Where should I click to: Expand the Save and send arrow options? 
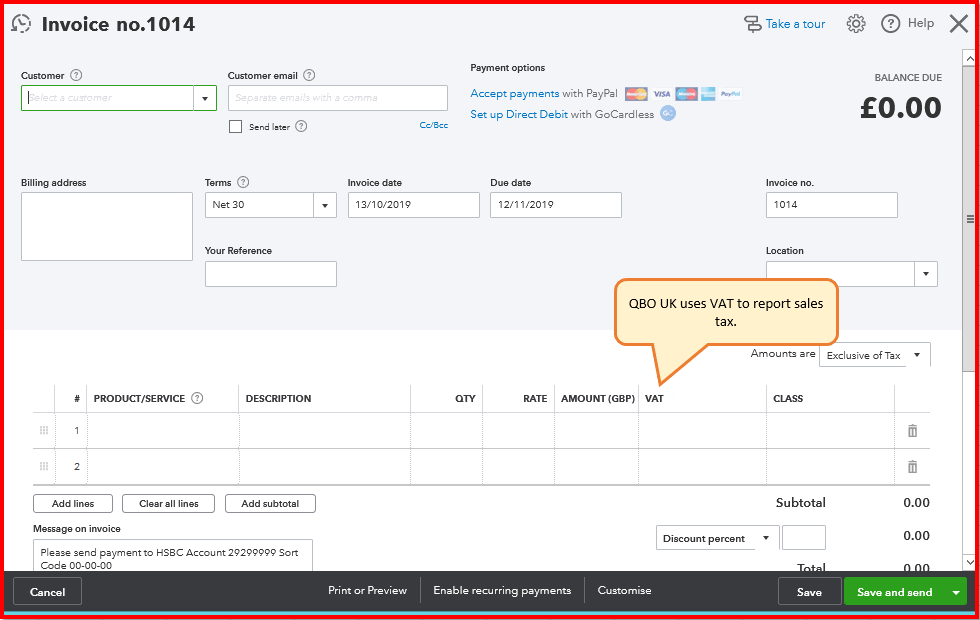click(956, 592)
